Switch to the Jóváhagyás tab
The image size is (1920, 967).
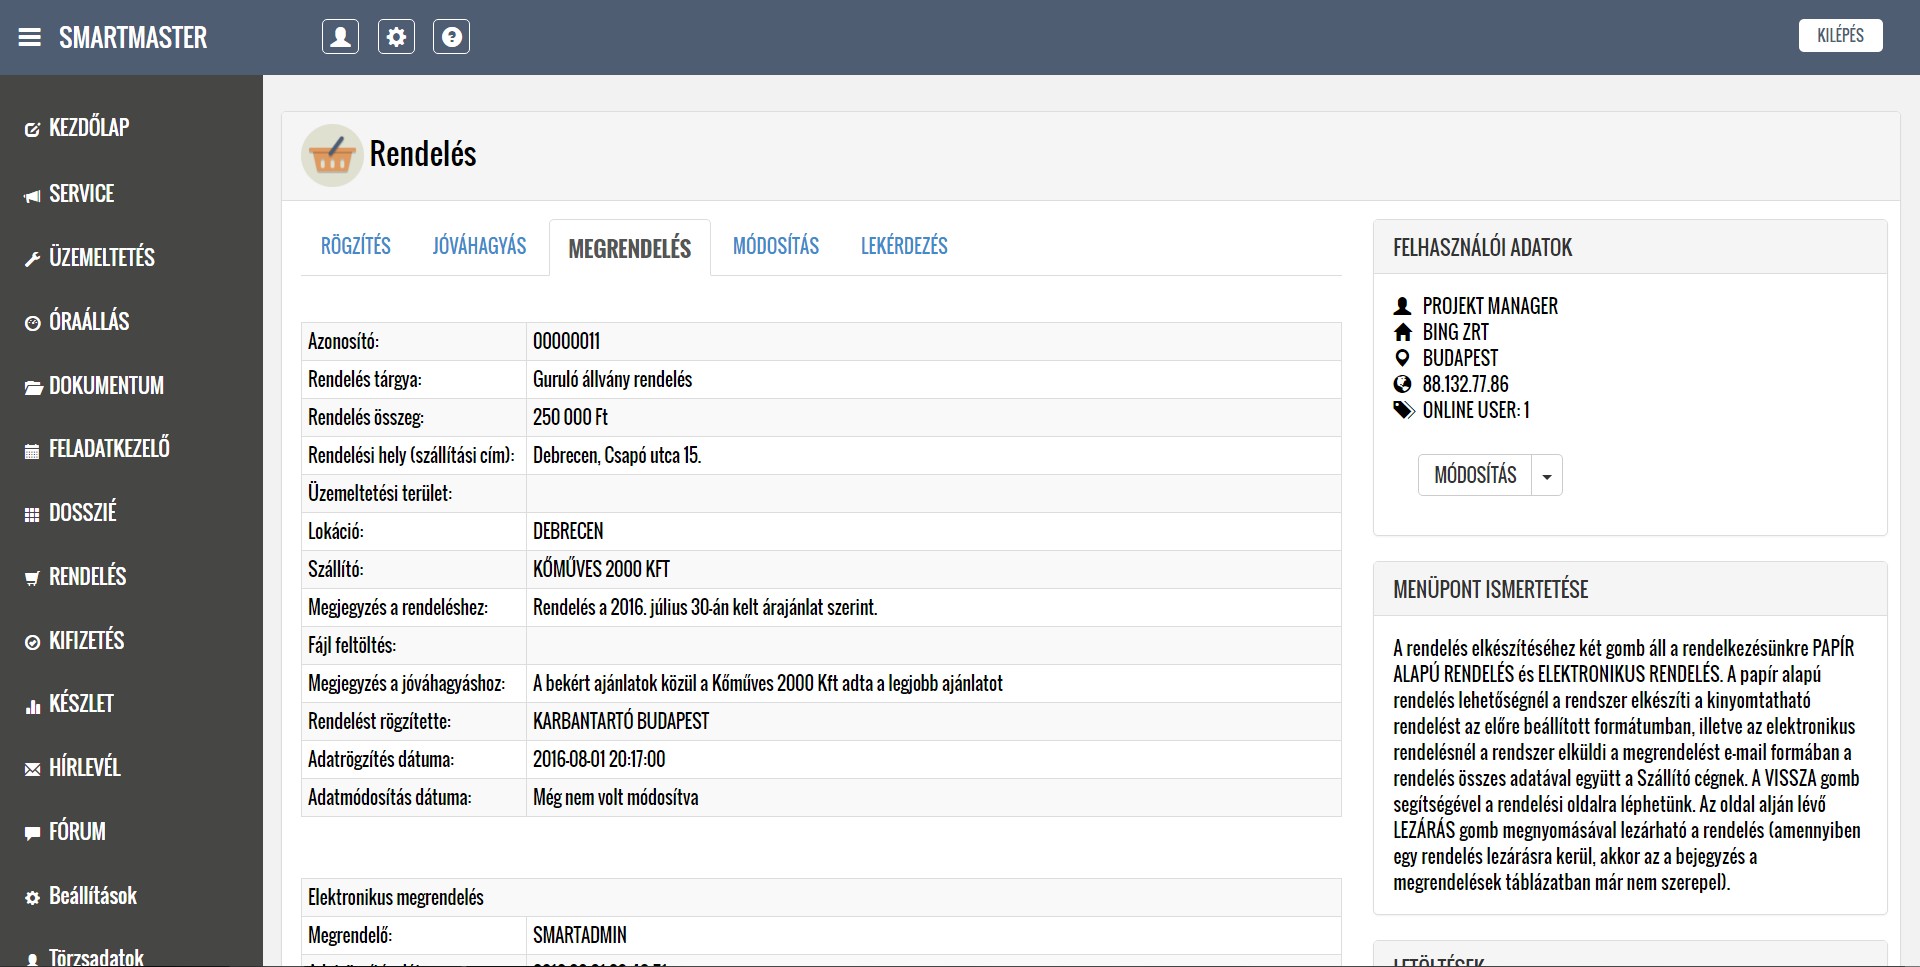click(479, 246)
